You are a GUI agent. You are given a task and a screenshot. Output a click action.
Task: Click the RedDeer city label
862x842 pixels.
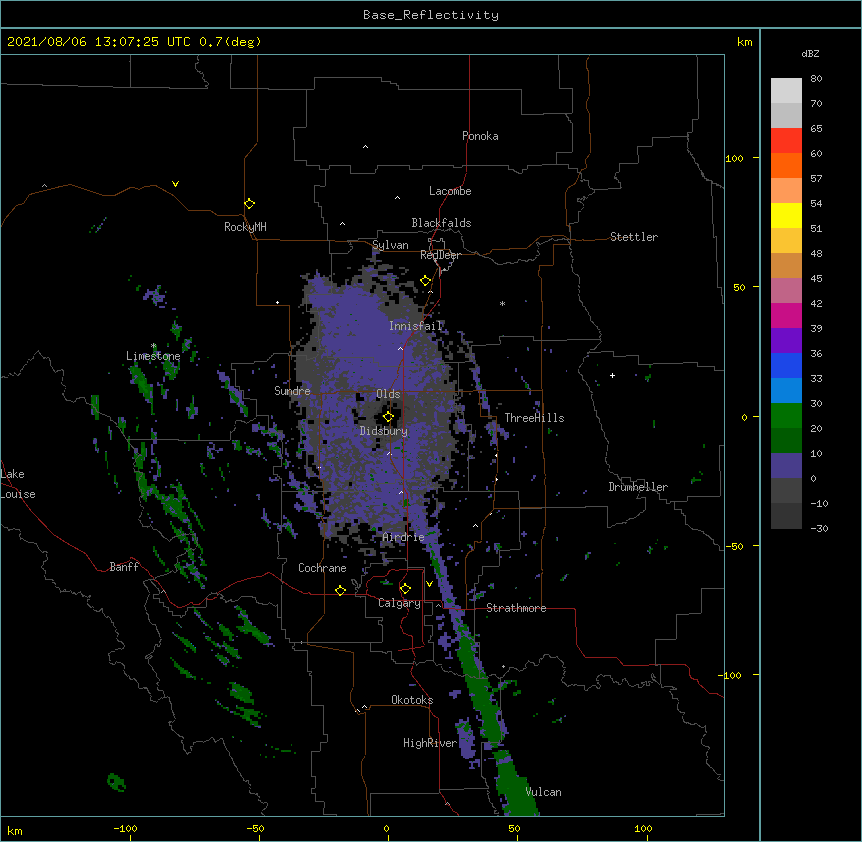coord(440,255)
